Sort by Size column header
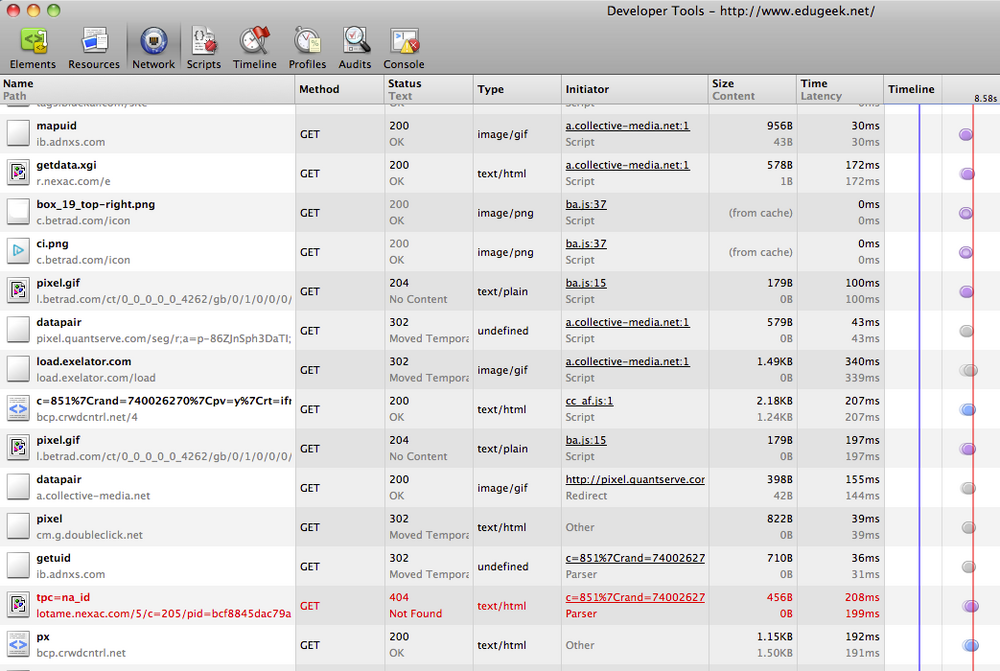This screenshot has width=1000, height=671. pos(753,89)
